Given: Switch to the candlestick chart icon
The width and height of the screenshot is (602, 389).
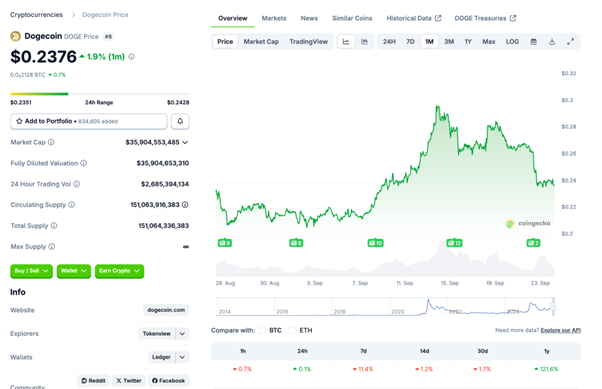Looking at the screenshot, I should click(x=364, y=41).
